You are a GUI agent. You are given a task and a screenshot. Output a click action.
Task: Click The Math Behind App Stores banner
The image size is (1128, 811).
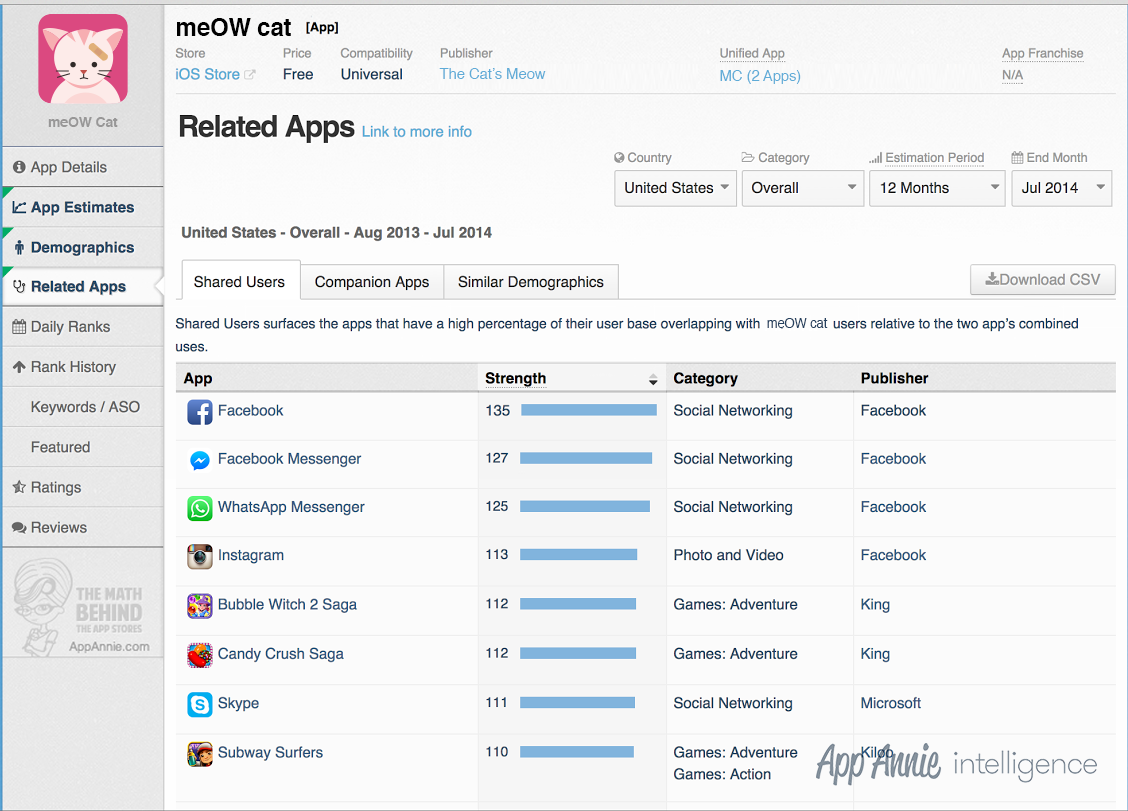81,608
